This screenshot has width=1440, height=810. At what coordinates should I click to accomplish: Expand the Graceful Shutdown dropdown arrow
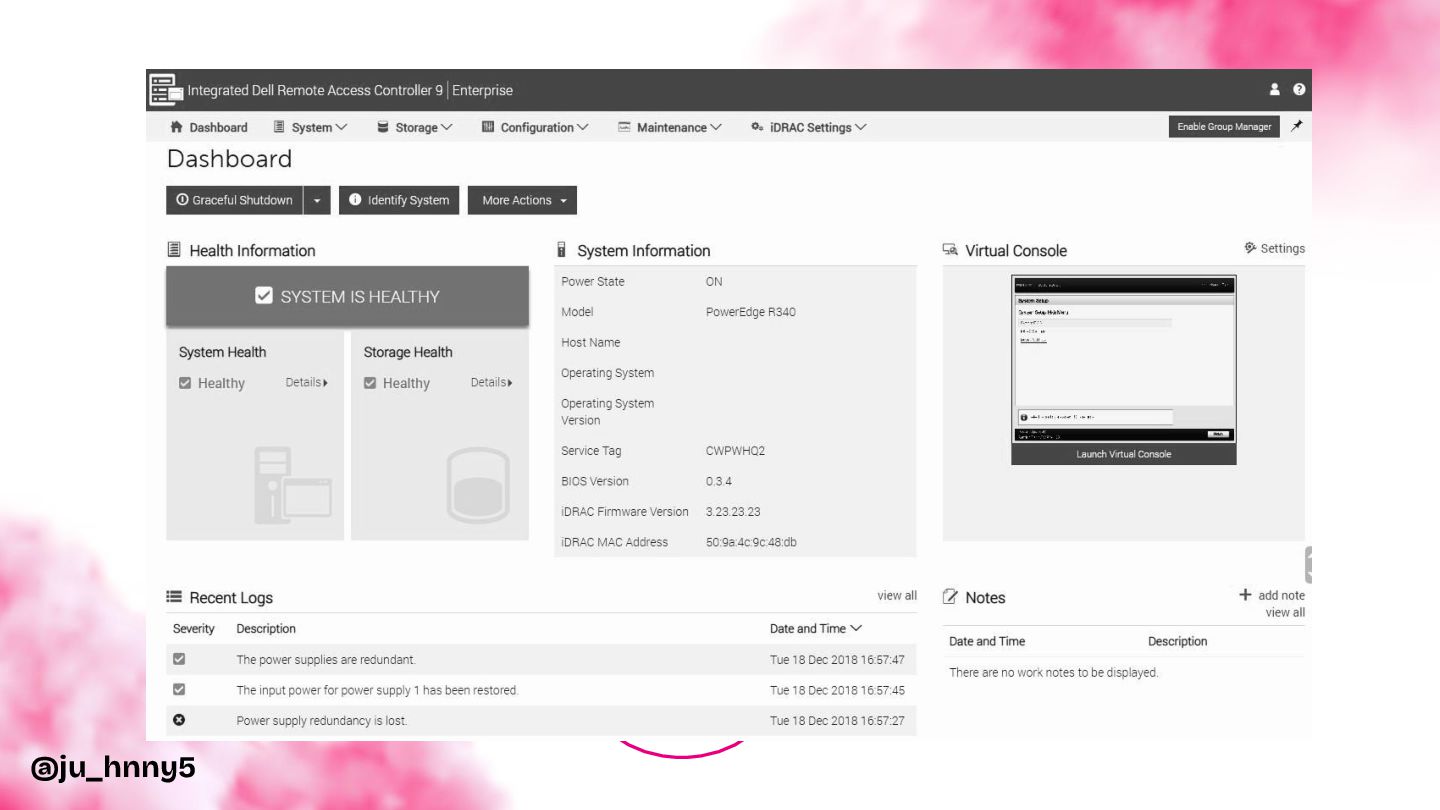[x=316, y=200]
